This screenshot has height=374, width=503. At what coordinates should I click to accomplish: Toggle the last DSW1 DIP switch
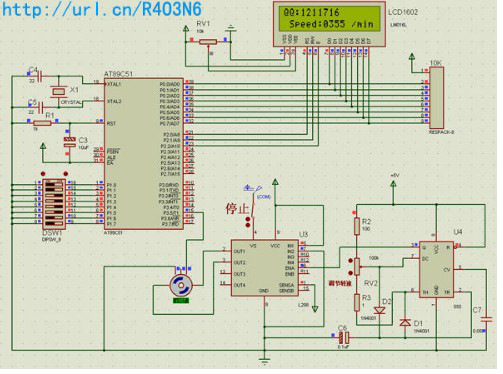pyautogui.click(x=53, y=222)
